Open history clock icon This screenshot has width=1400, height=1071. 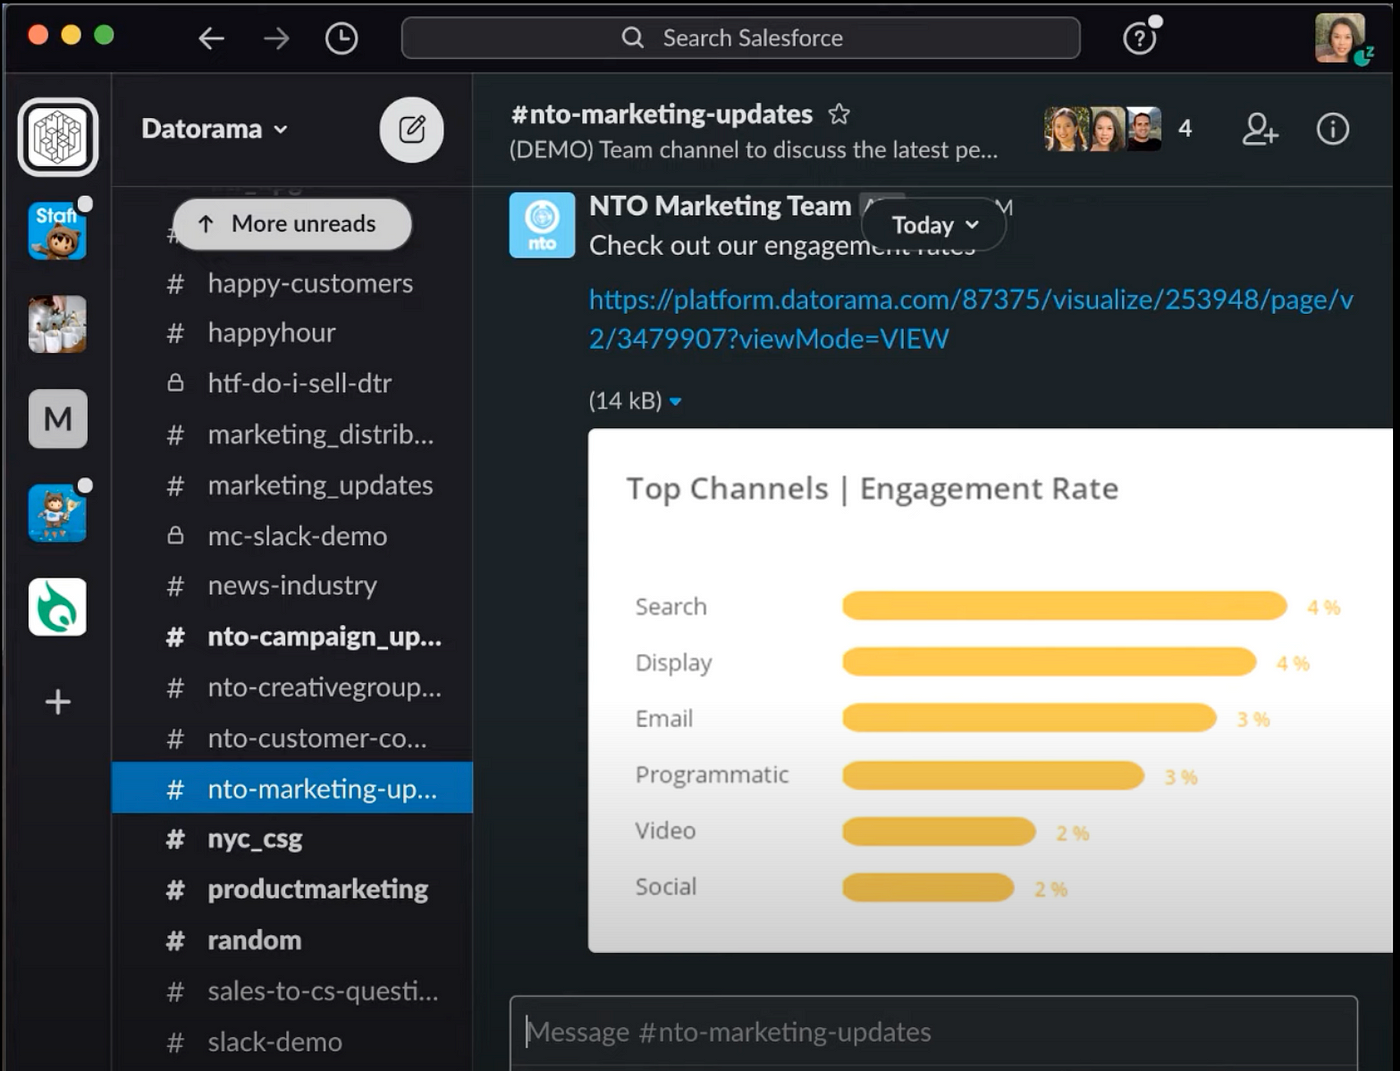341,39
